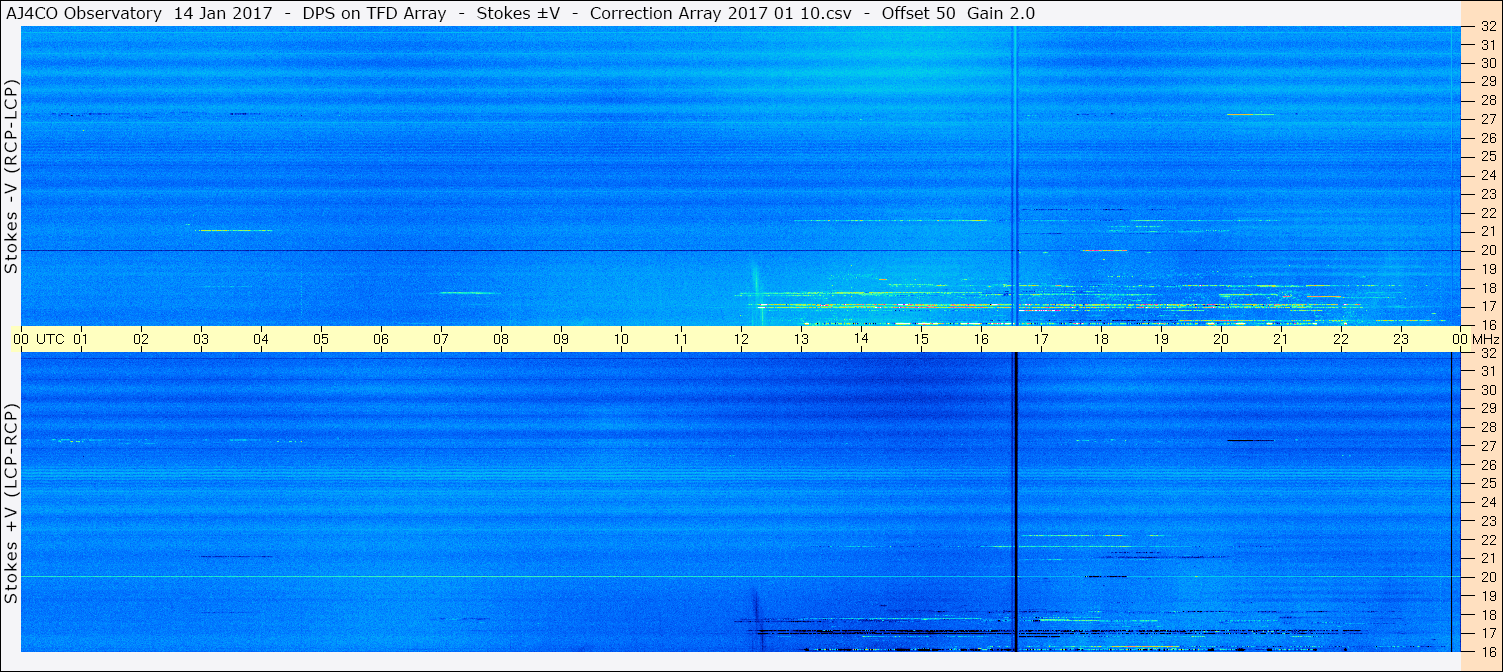The height and width of the screenshot is (672, 1503).
Task: Select the 04 hour marker on time axis
Action: pyautogui.click(x=261, y=339)
